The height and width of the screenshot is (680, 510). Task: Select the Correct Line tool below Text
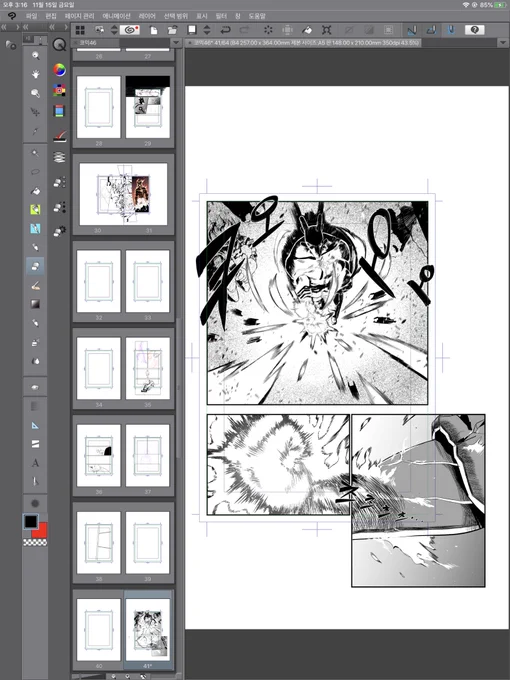click(35, 481)
